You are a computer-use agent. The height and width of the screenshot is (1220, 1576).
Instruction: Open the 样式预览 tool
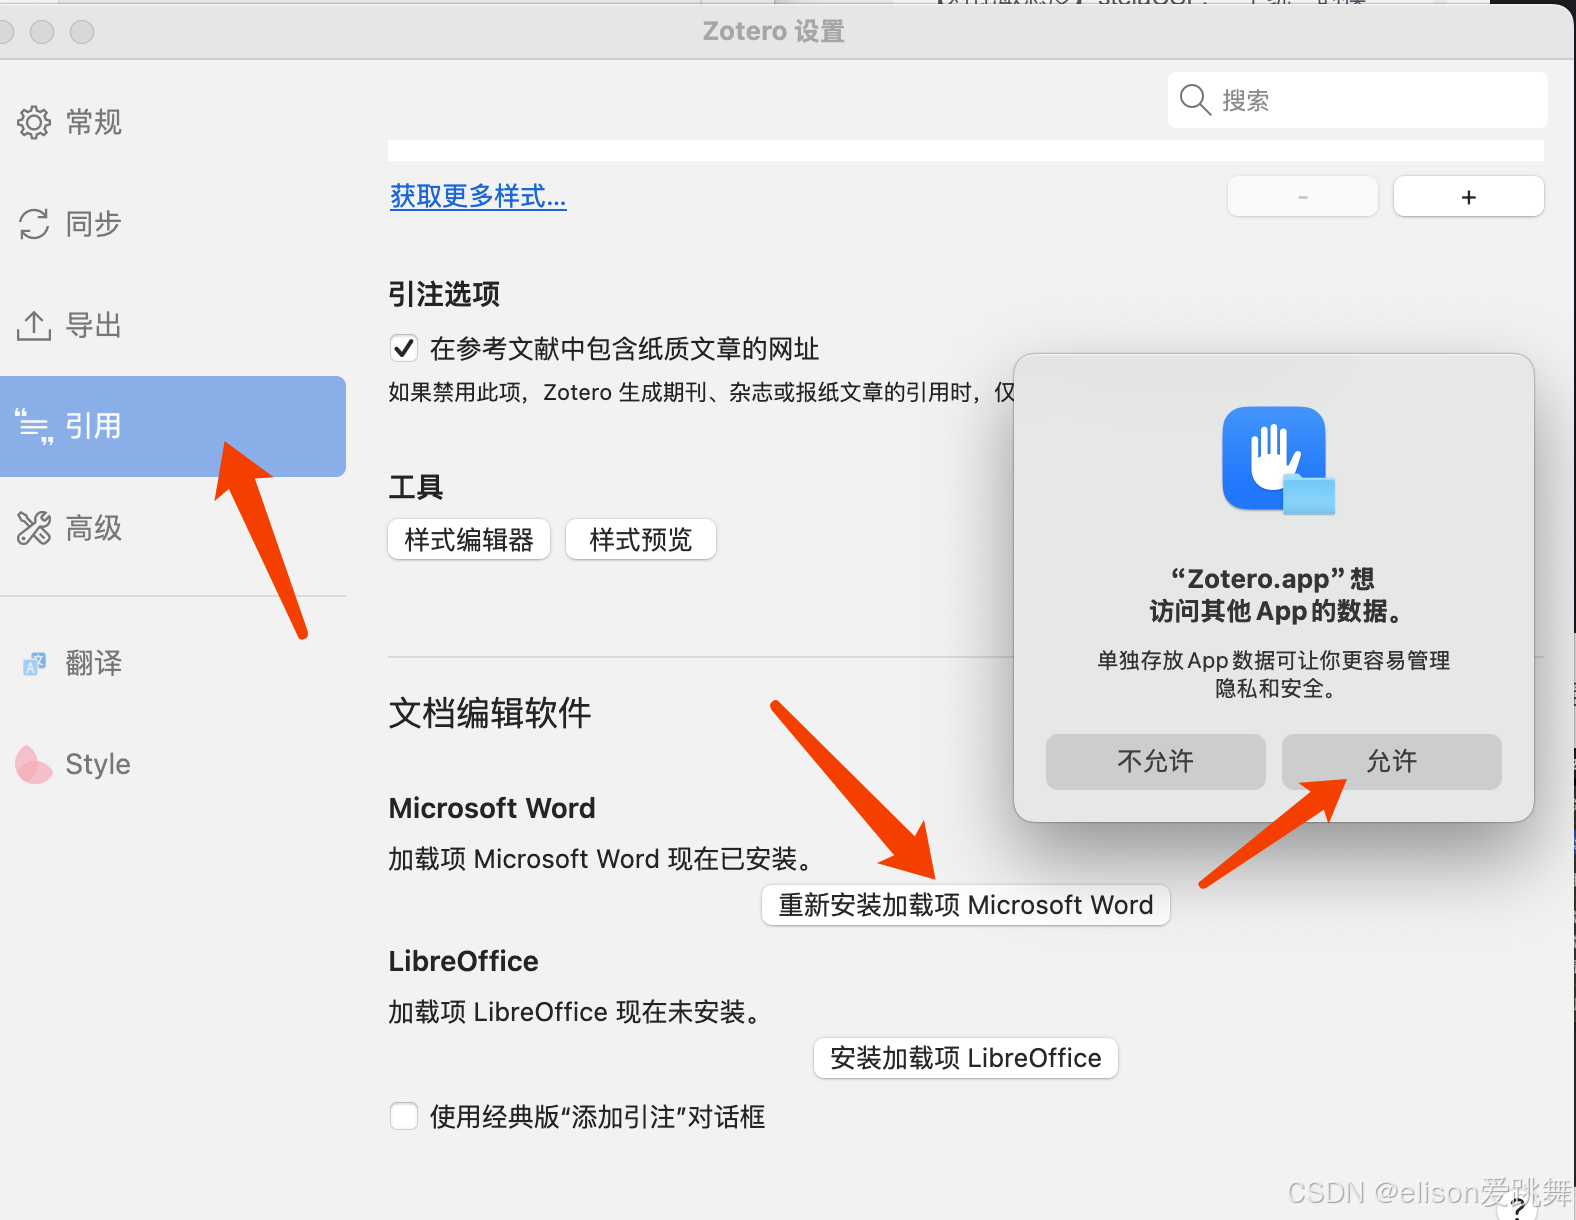click(641, 540)
